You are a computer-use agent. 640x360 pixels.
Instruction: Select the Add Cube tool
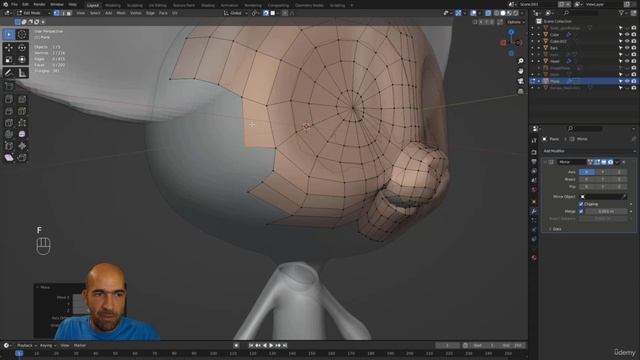9,86
